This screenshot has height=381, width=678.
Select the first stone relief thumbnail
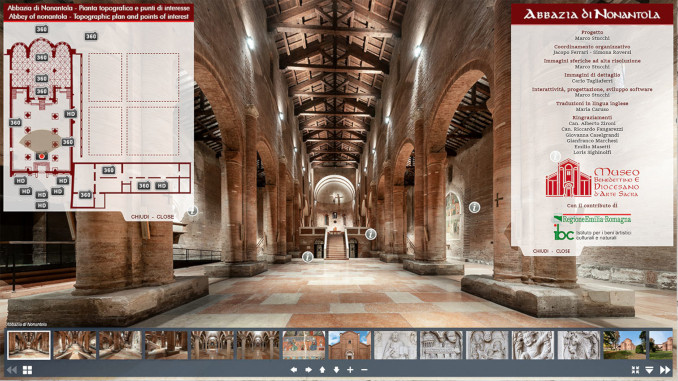[396, 345]
